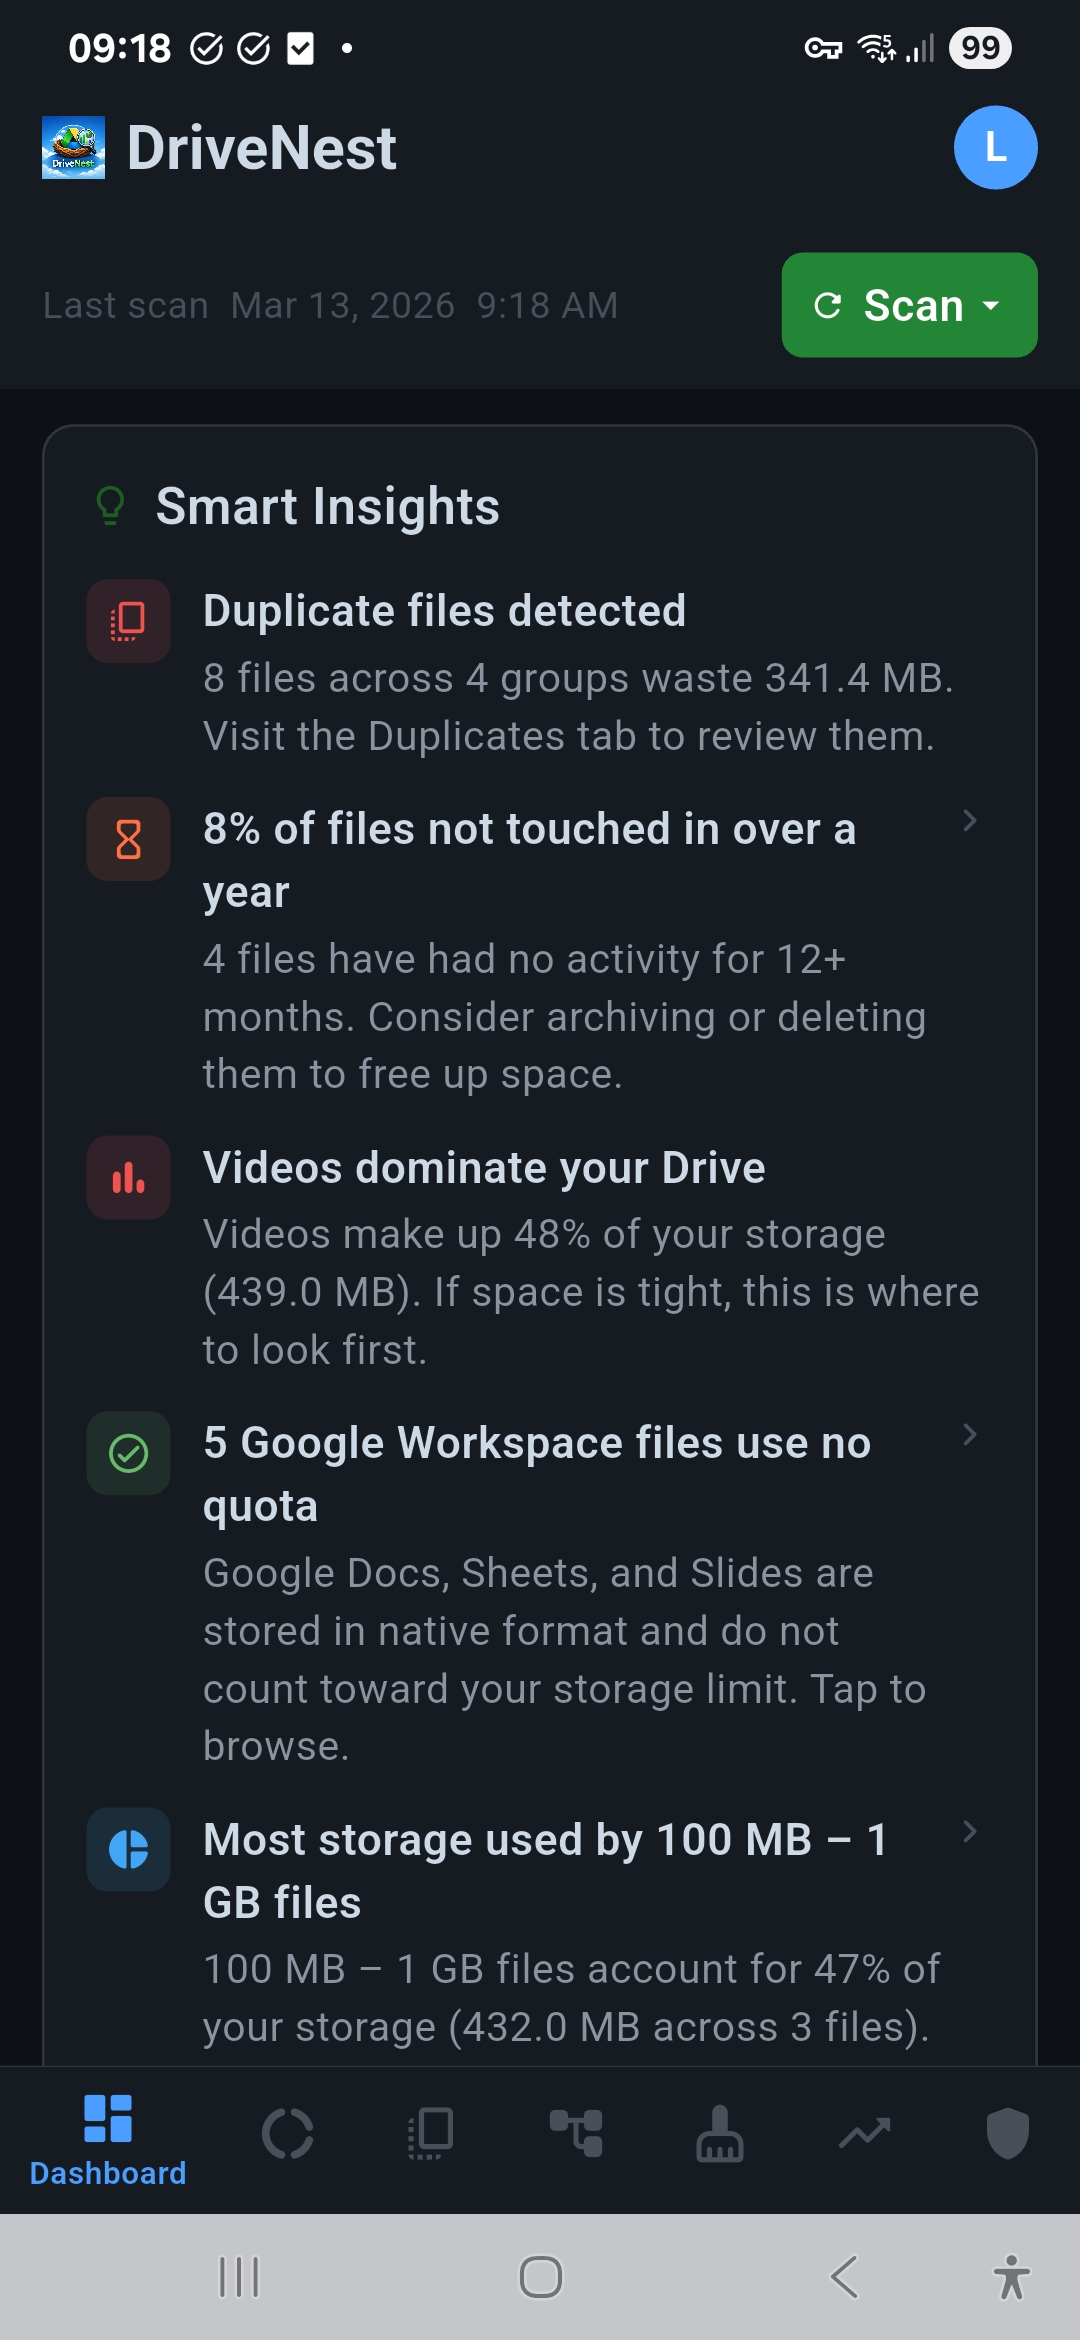Select the Dashboard tab
1080x2340 pixels.
[108, 2138]
